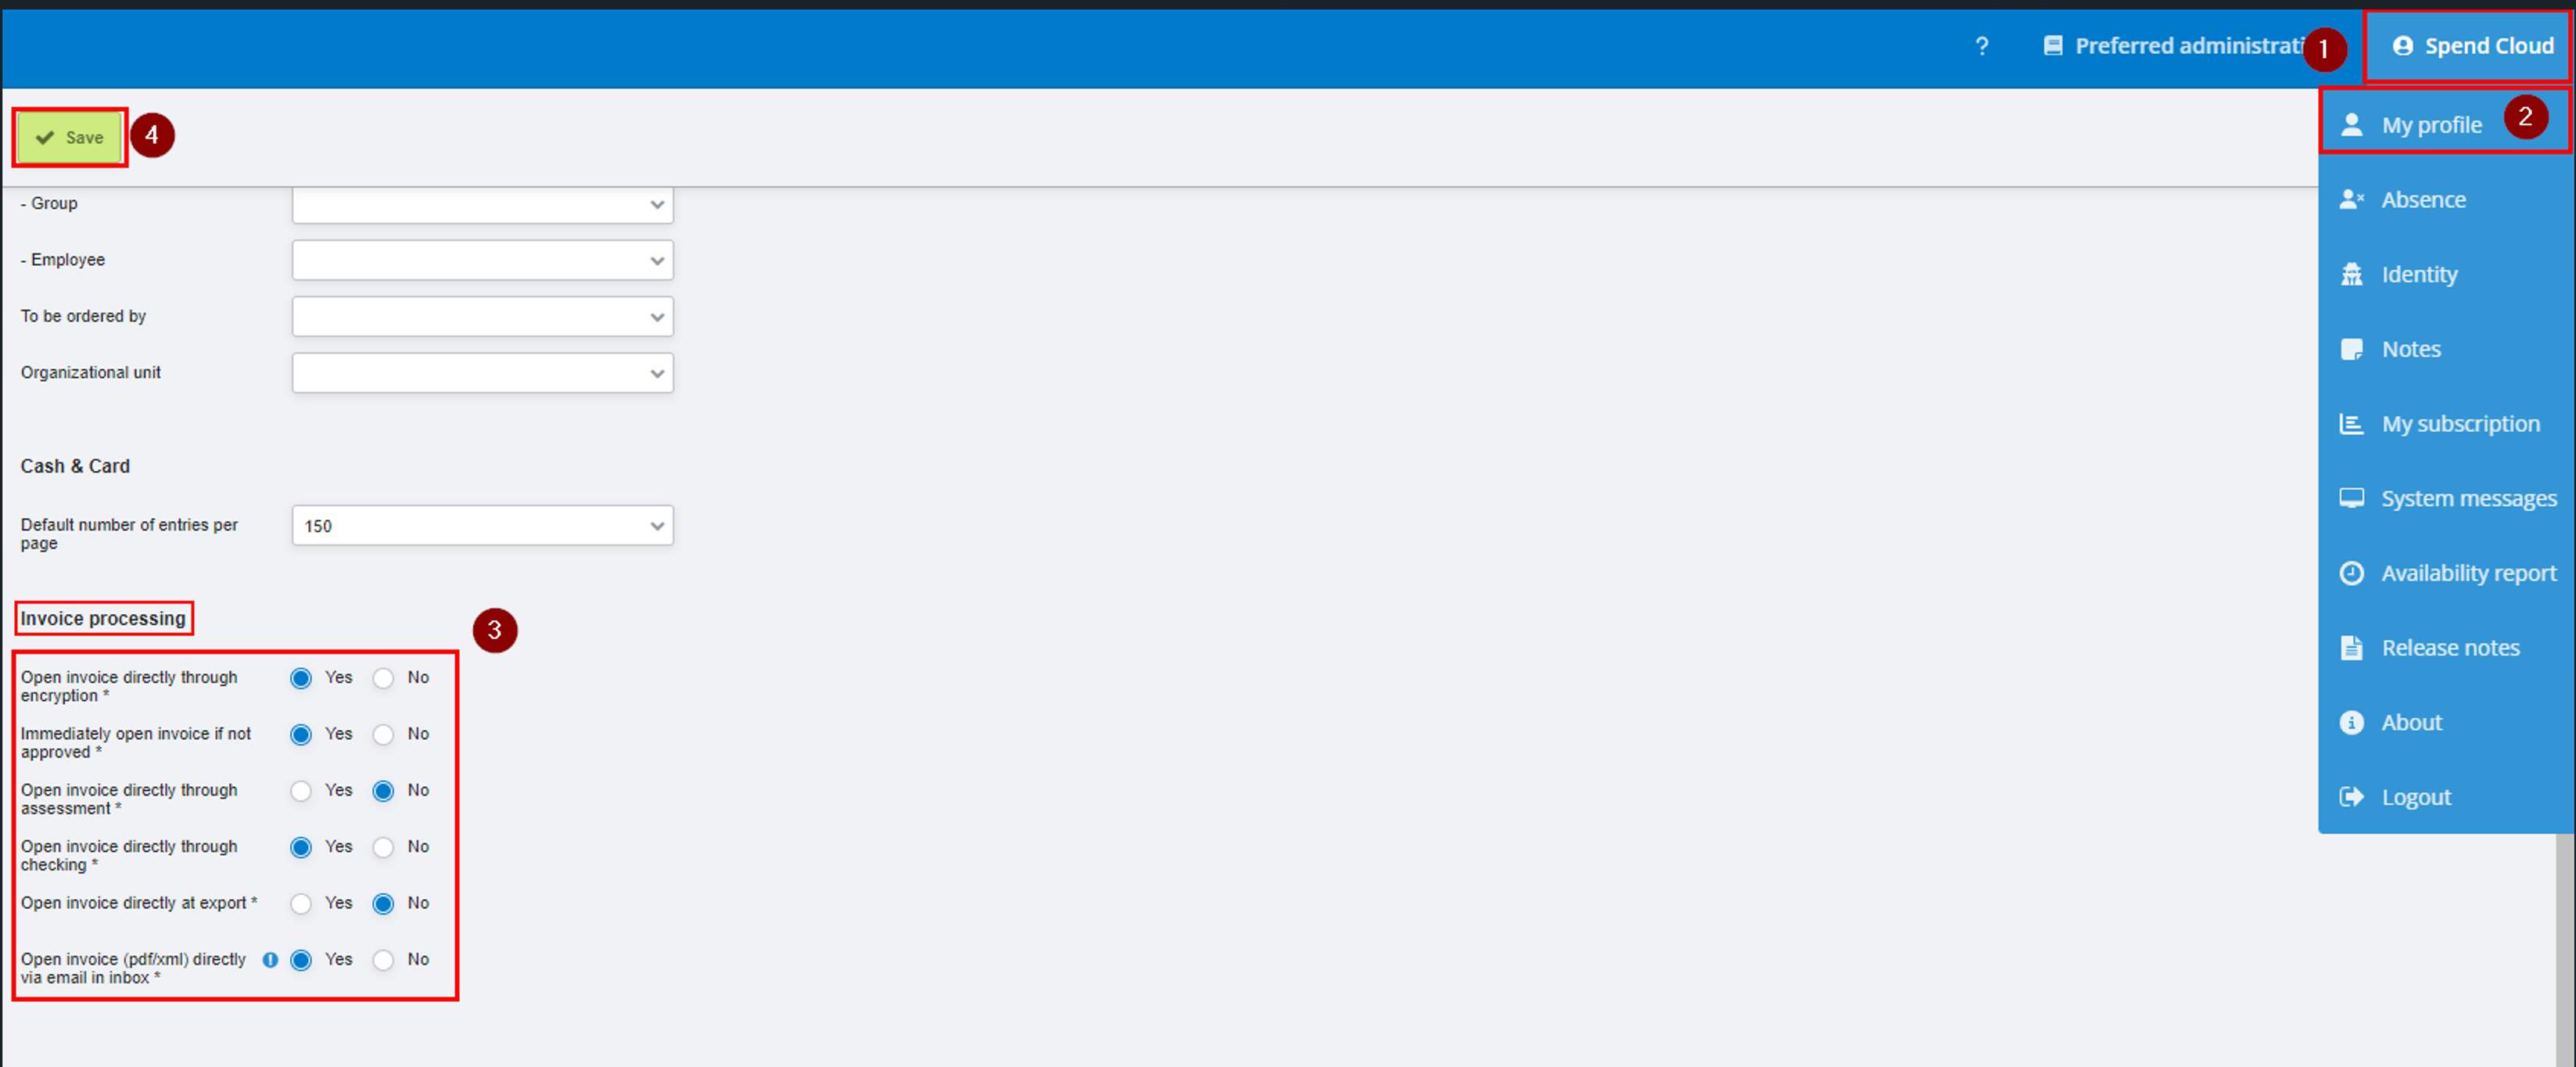
Task: Select Yes for open invoice at export
Action: click(x=301, y=905)
